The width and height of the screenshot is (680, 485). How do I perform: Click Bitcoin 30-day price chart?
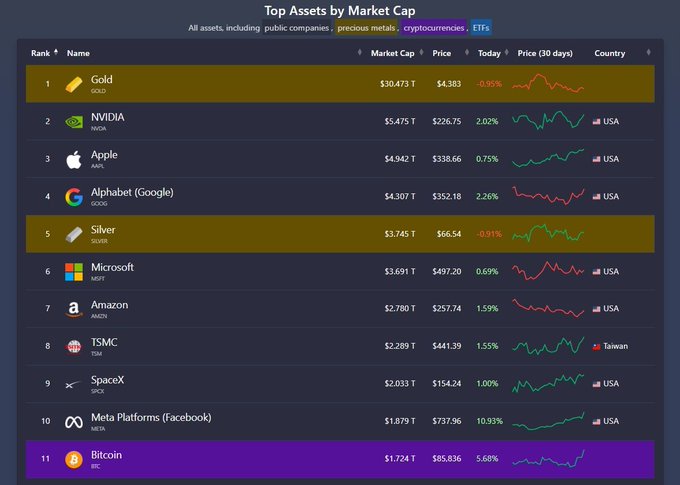point(548,459)
